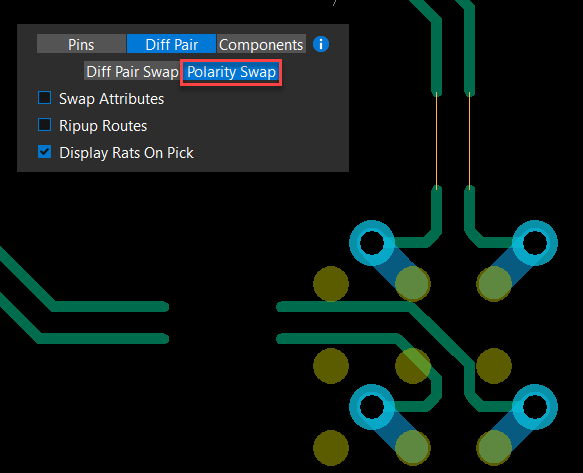583x473 pixels.
Task: Enable the Ripup Routes checkbox
Action: [x=45, y=125]
